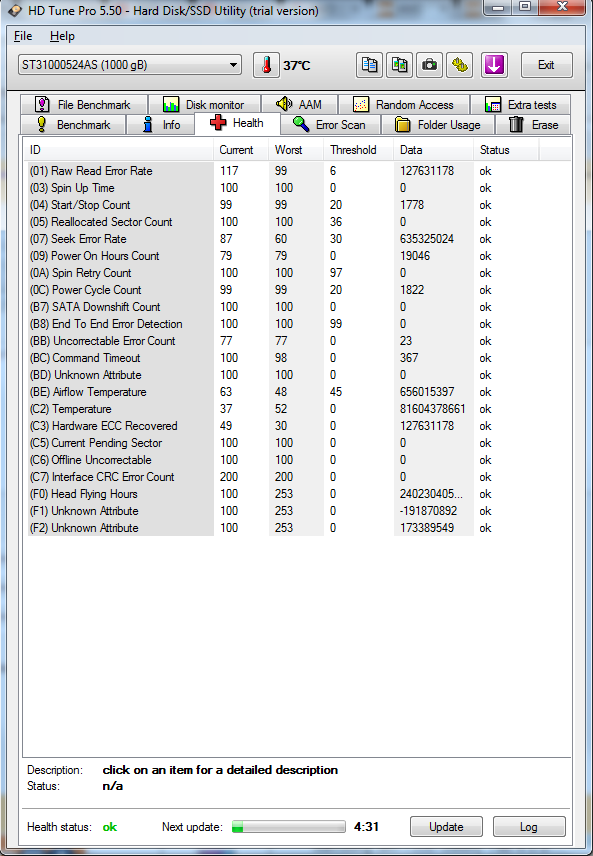Go to the Folder Usage tab
The image size is (593, 856).
(438, 124)
